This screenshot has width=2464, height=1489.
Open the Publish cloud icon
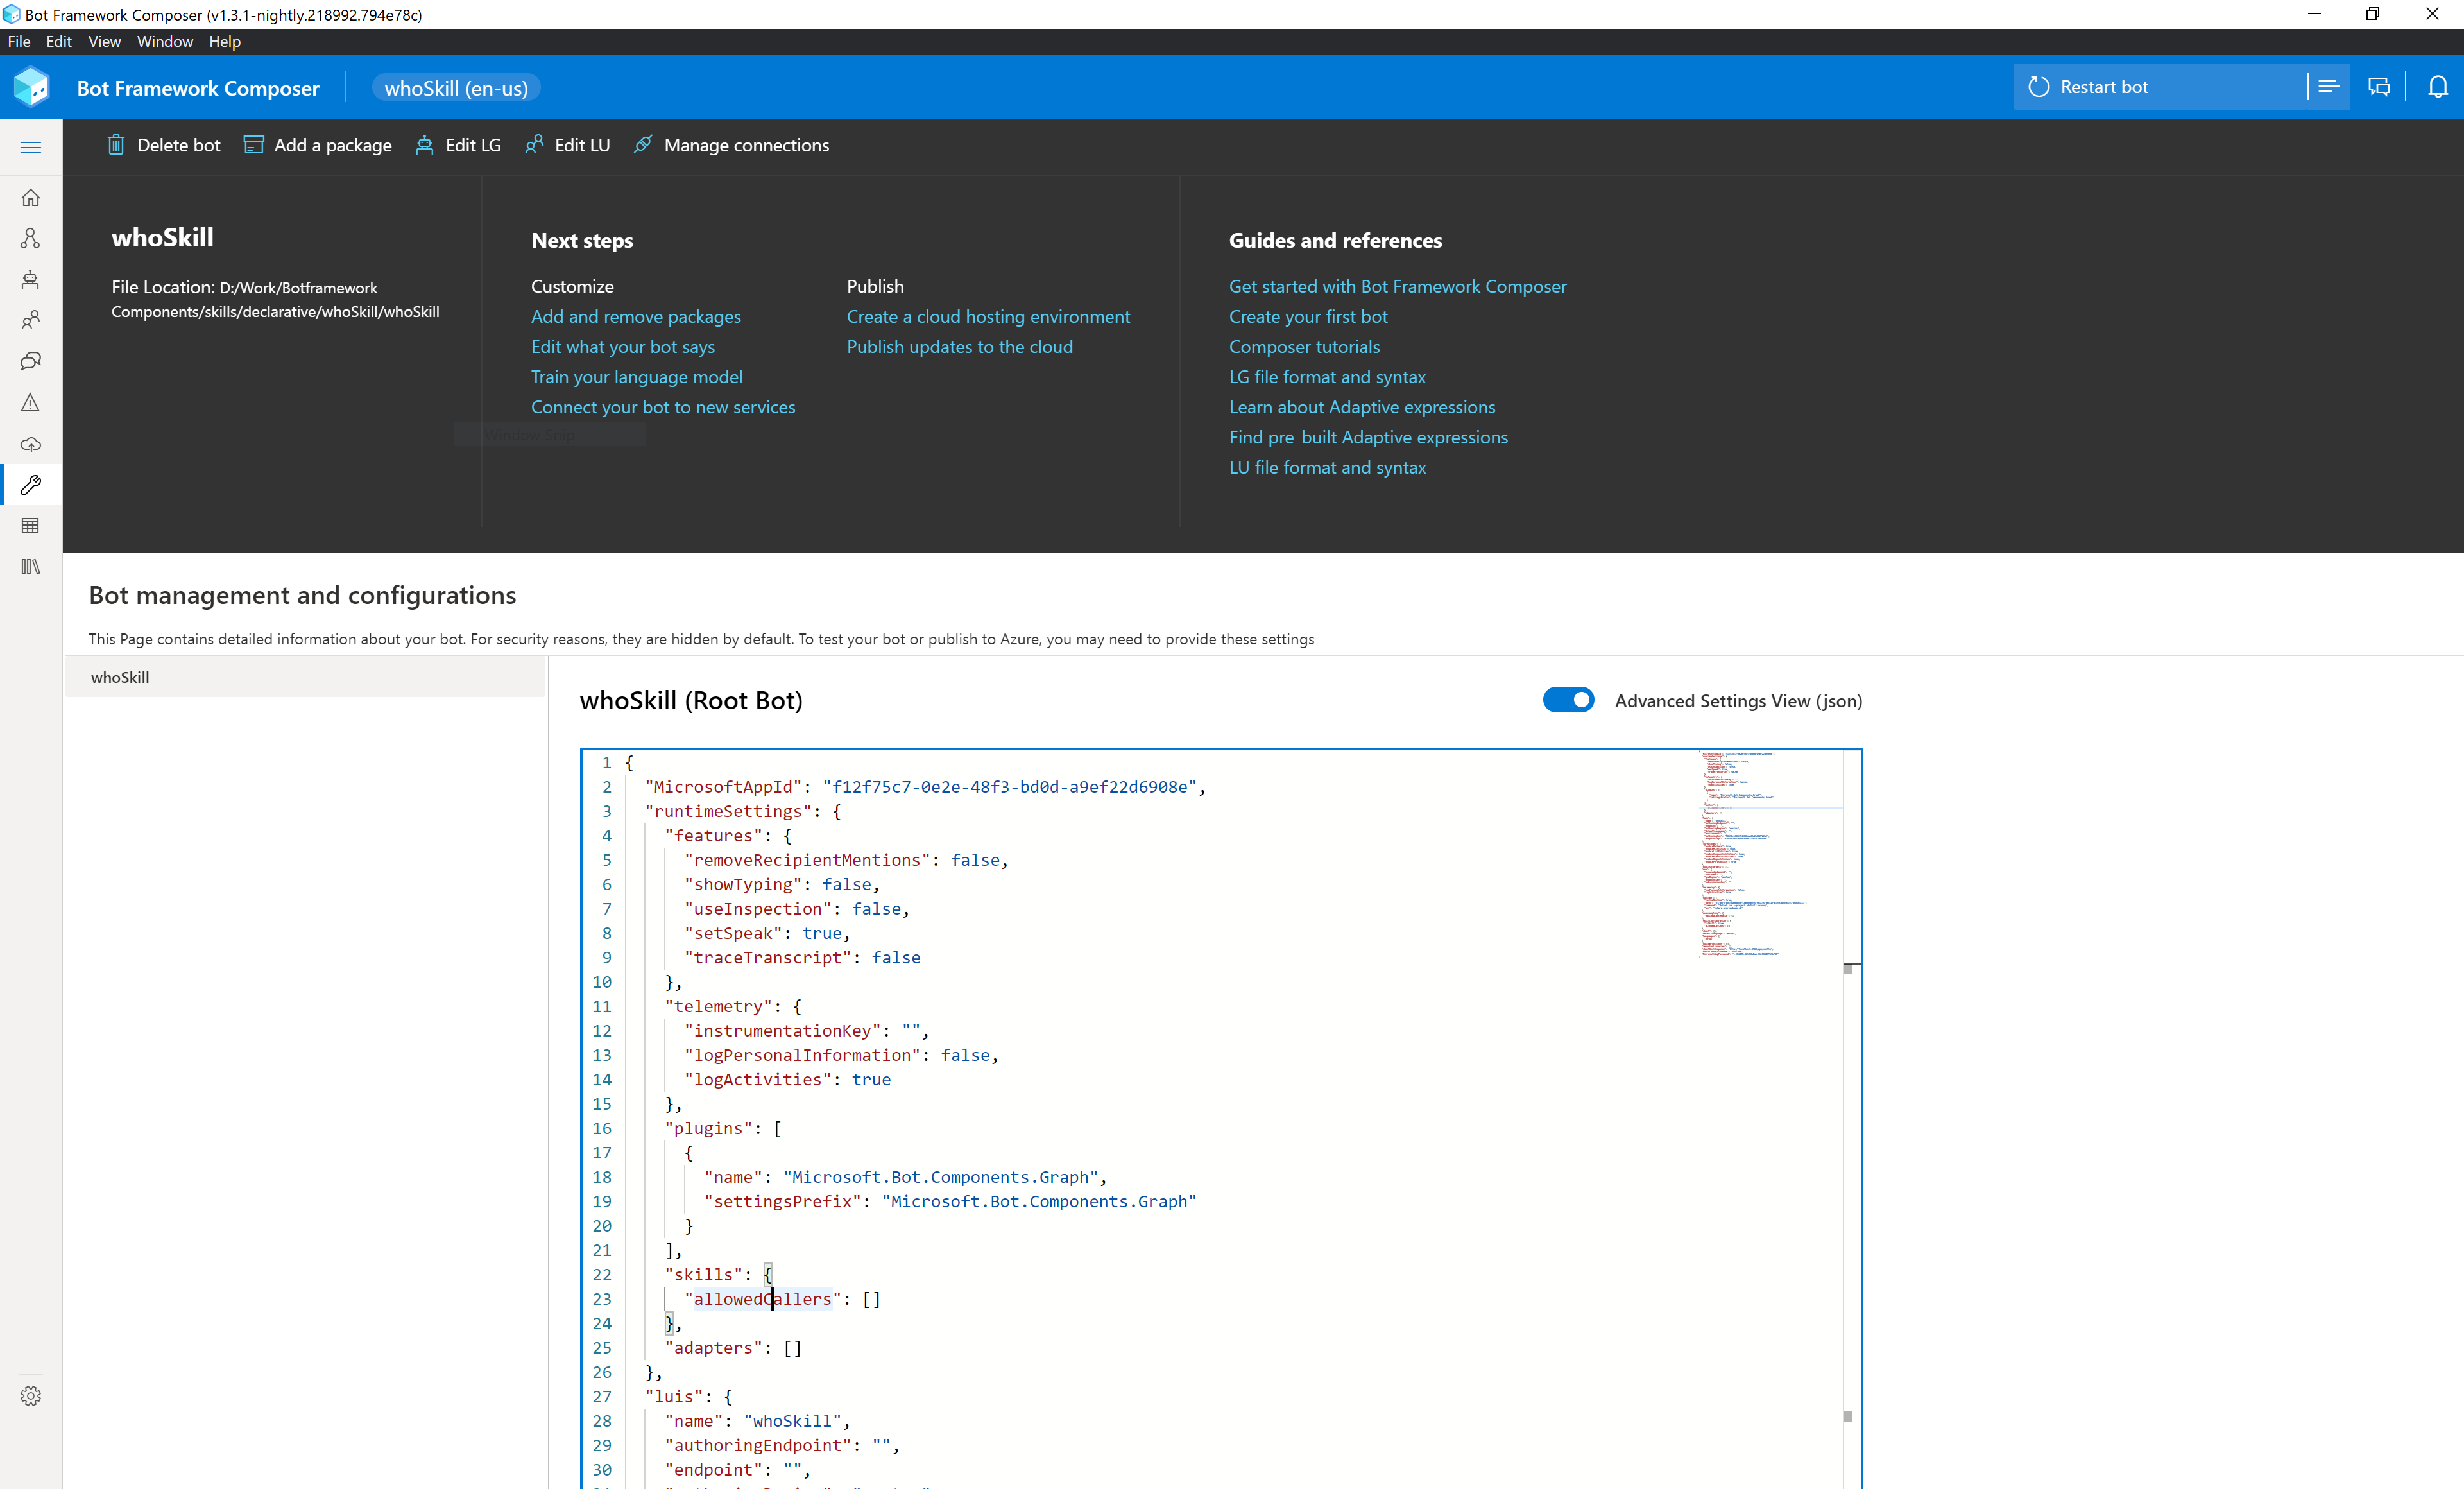click(x=31, y=445)
